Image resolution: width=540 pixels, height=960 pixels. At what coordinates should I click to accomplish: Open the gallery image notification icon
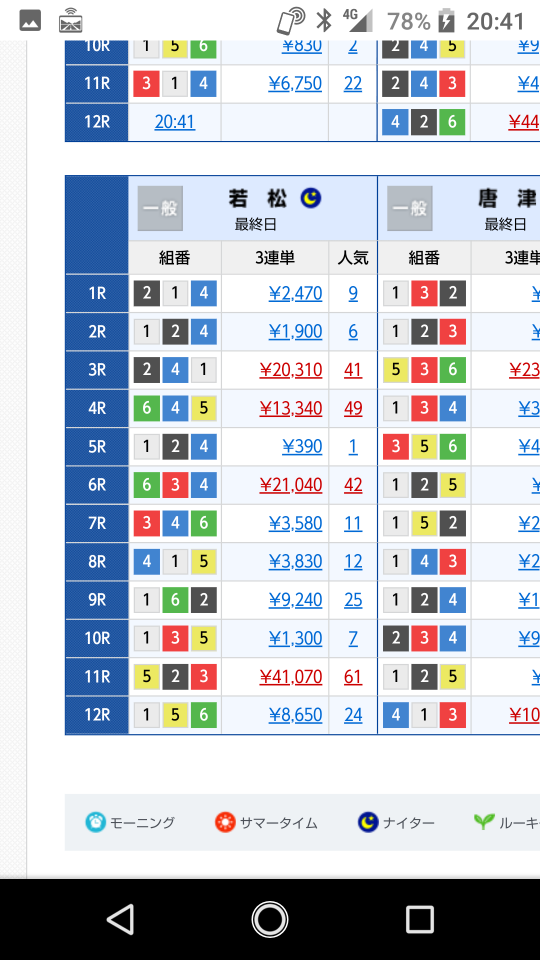click(x=30, y=21)
